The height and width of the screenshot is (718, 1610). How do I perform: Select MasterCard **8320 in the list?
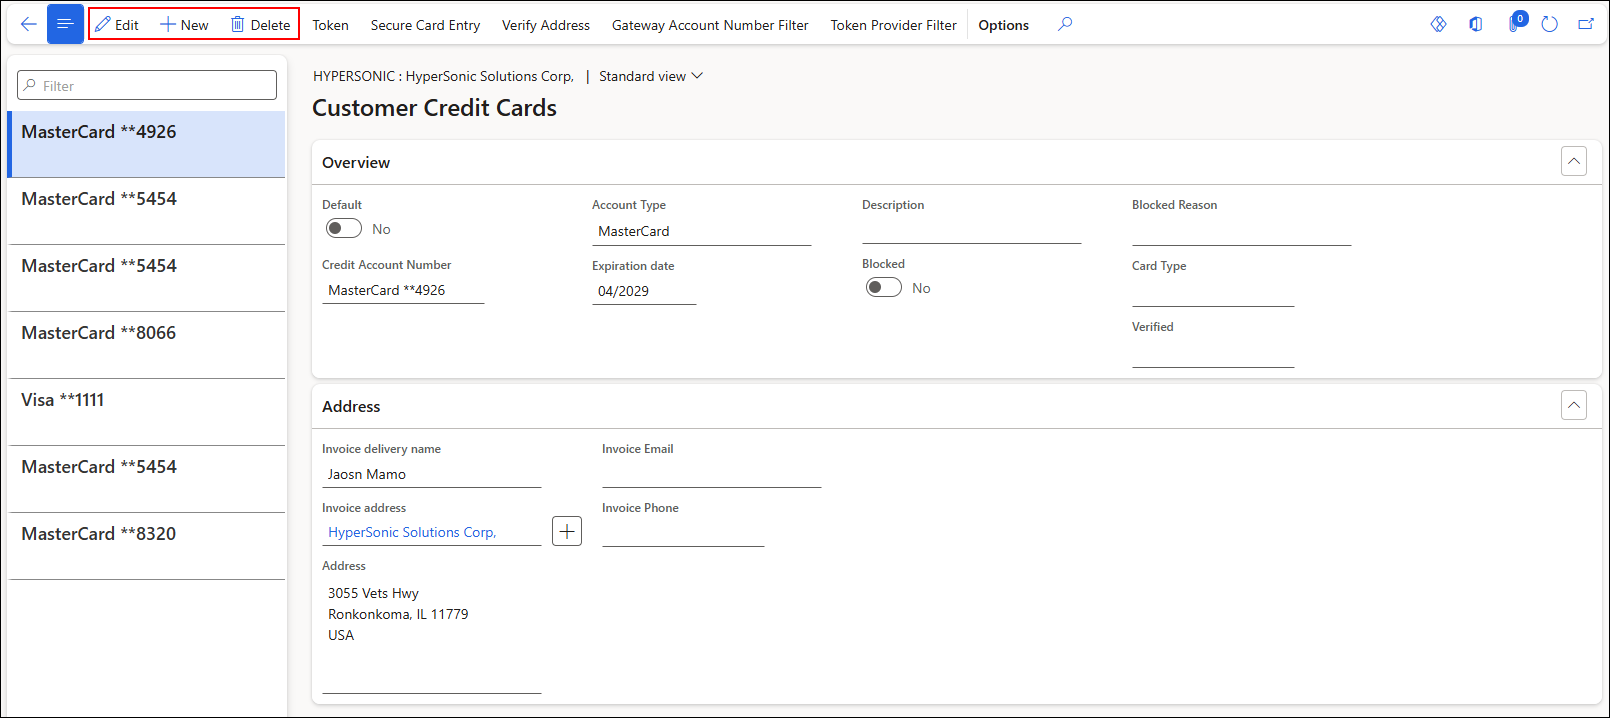click(x=147, y=546)
